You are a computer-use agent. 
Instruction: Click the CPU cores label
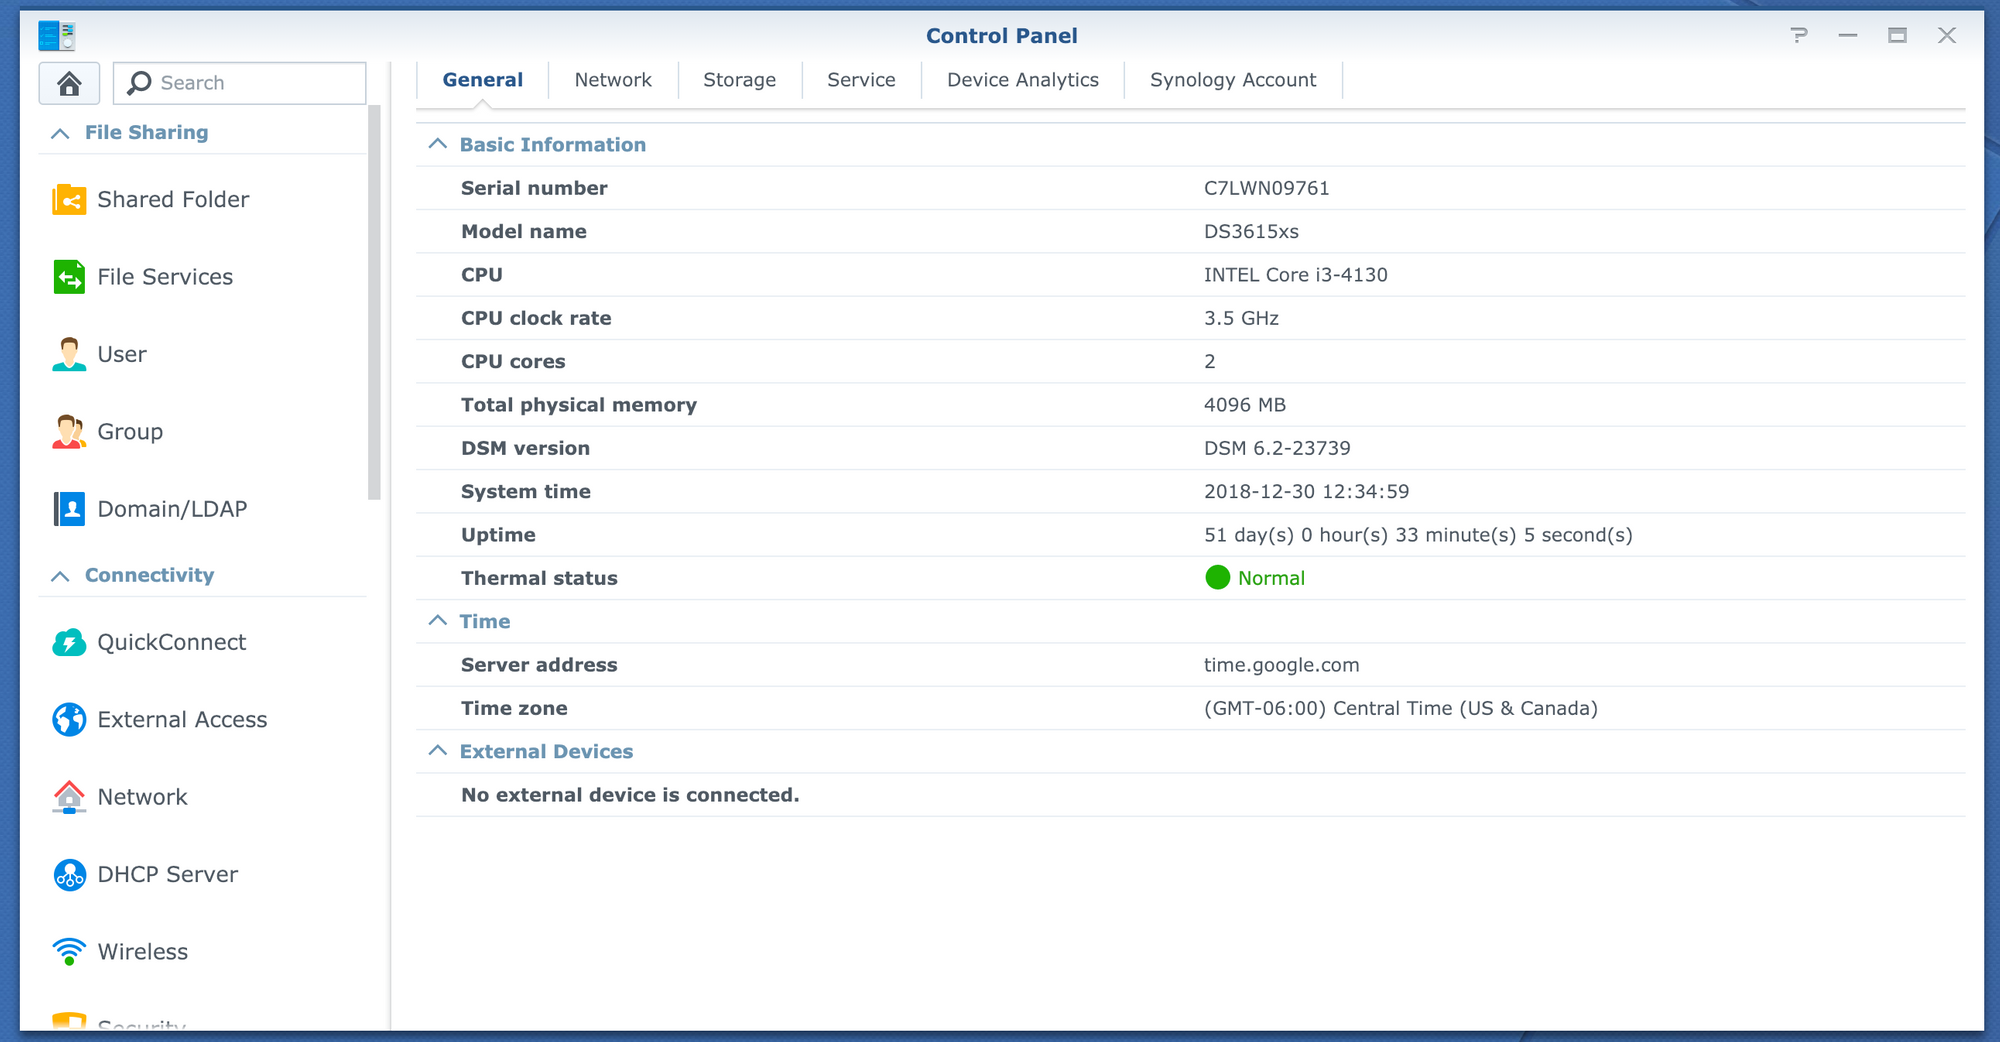click(x=513, y=362)
